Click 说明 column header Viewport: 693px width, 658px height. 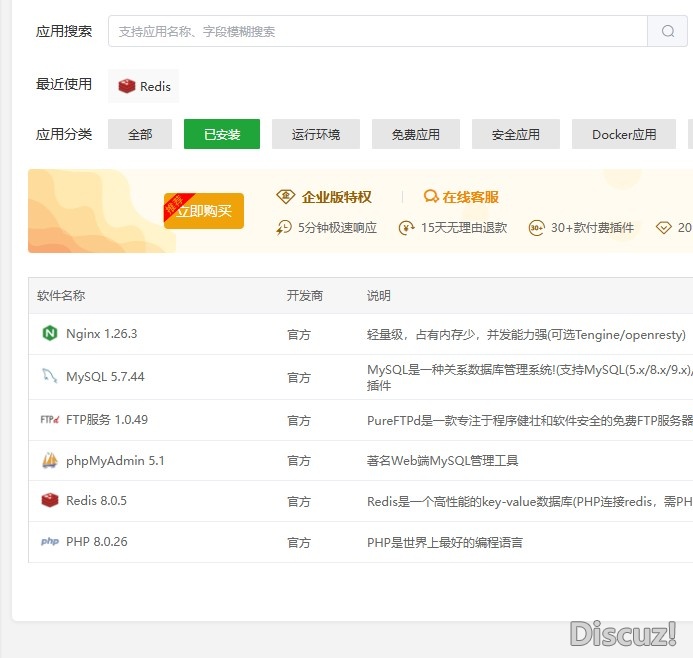coord(378,296)
